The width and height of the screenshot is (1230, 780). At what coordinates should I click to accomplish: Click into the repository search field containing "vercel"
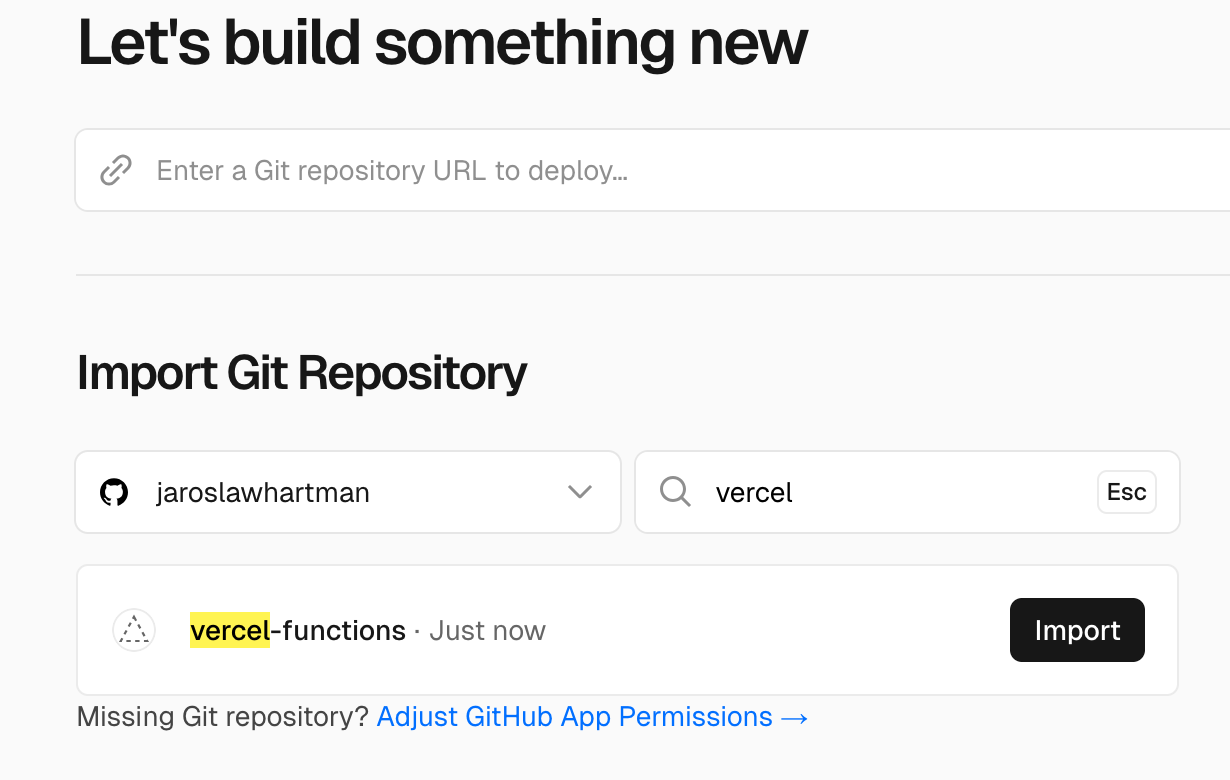click(900, 492)
